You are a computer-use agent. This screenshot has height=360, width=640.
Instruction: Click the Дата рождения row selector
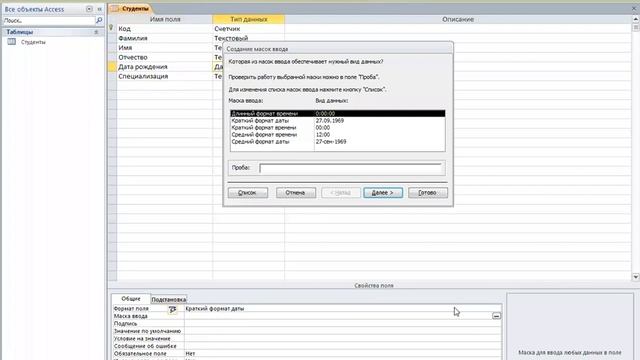(112, 67)
